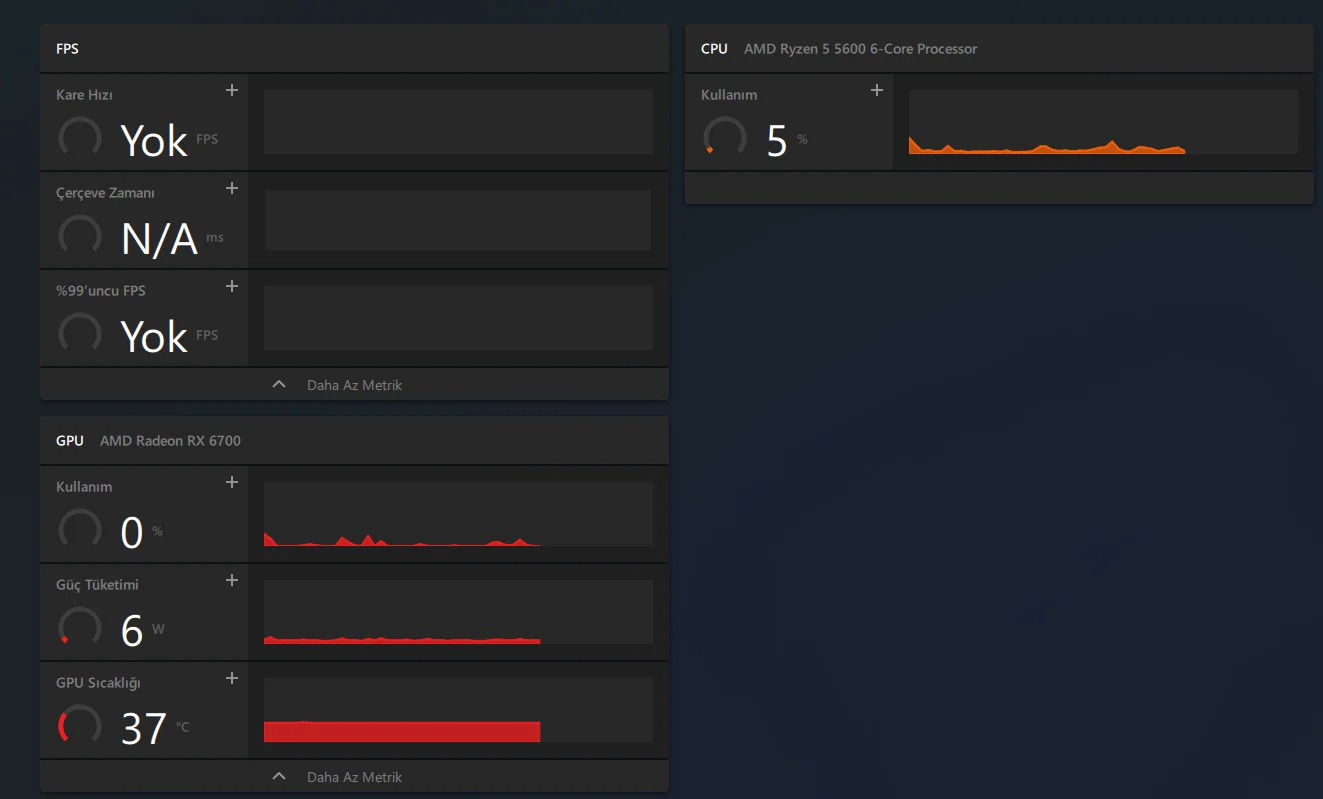The image size is (1323, 799).
Task: Click the plus icon next to Çerçeve Zamanı
Action: [x=232, y=188]
